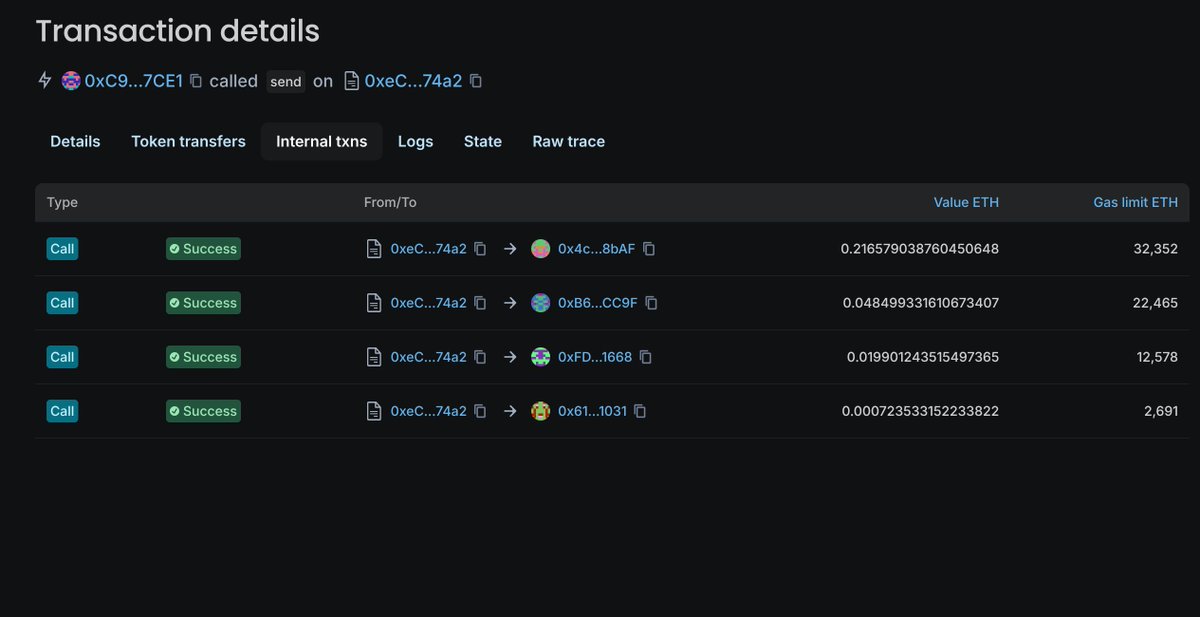Copy the 0x4c...8bAF recipient address

[649, 249]
